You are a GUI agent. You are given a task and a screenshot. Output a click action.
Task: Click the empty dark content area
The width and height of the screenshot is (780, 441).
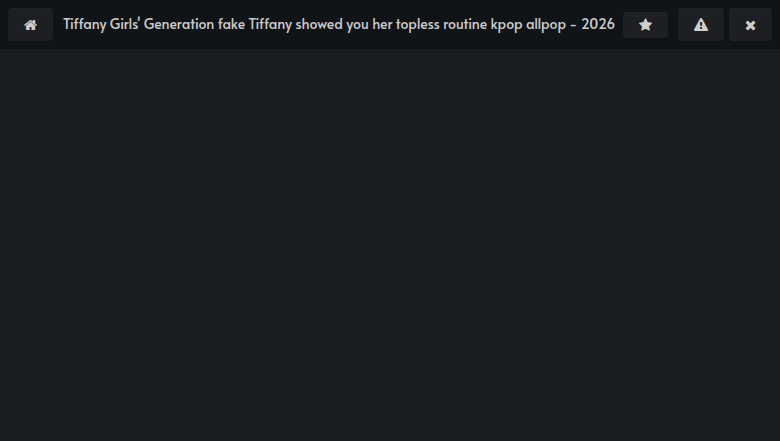[390, 245]
